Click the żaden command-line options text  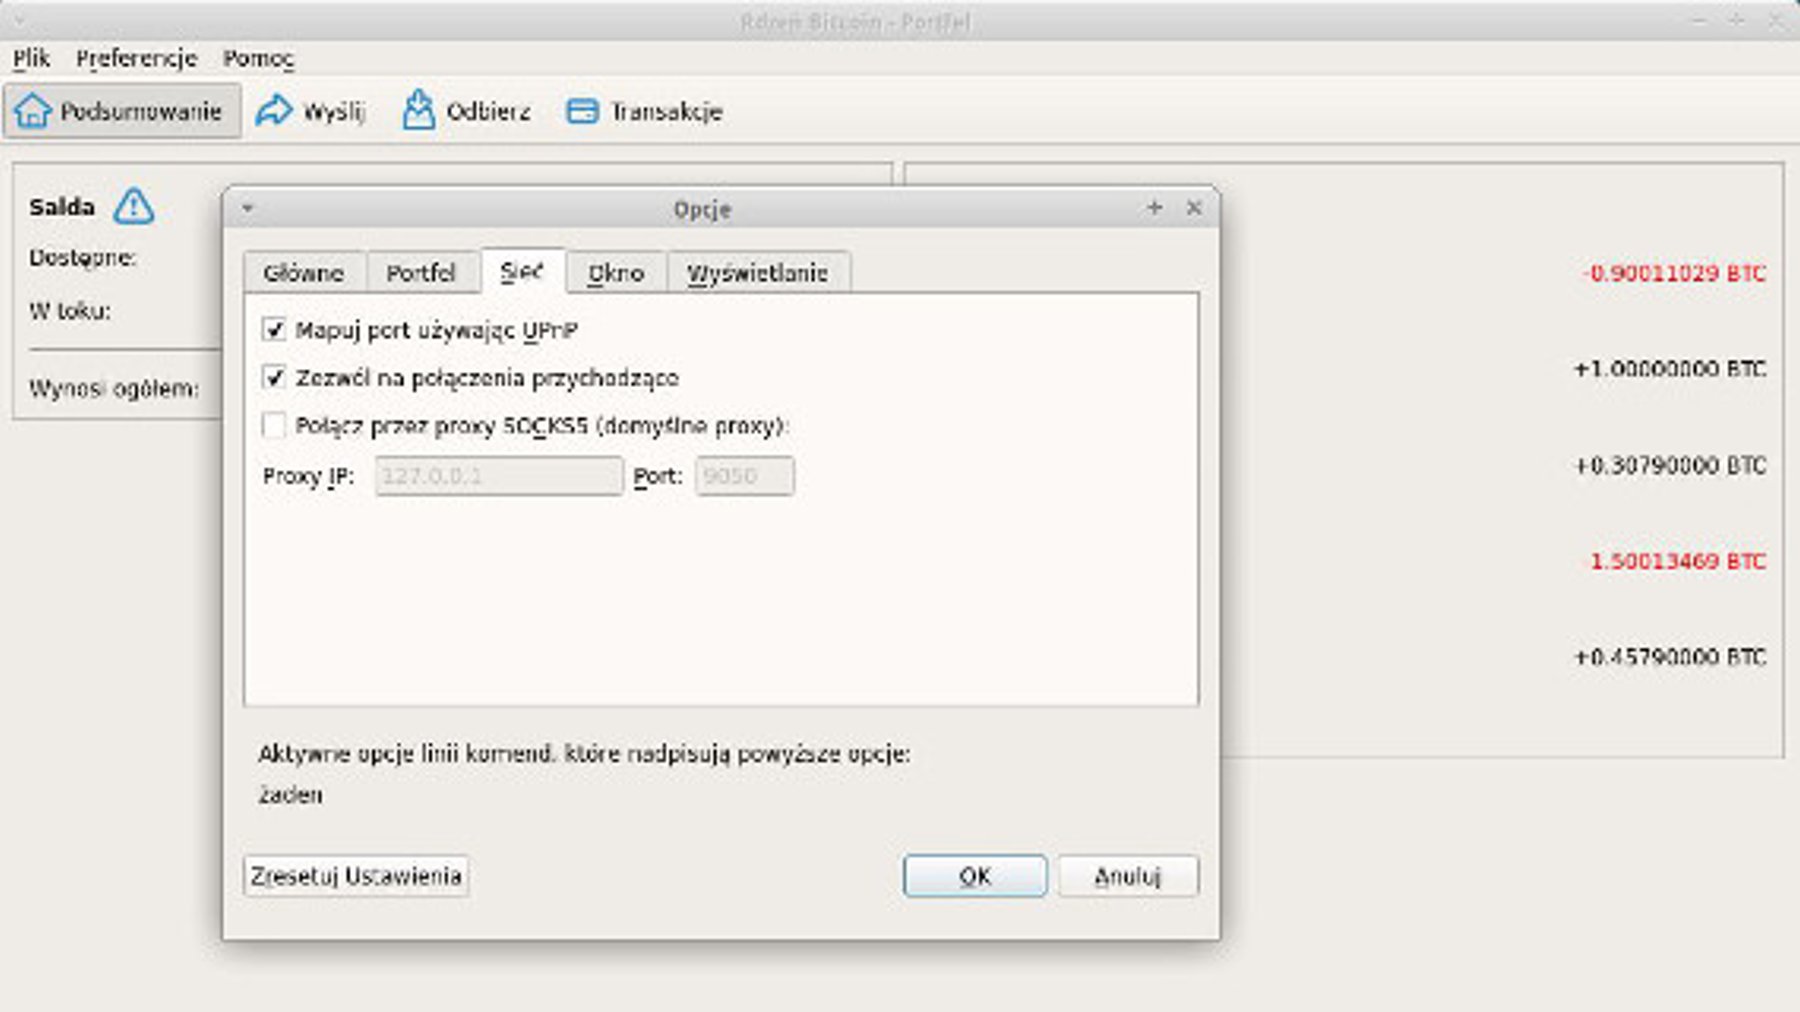290,795
